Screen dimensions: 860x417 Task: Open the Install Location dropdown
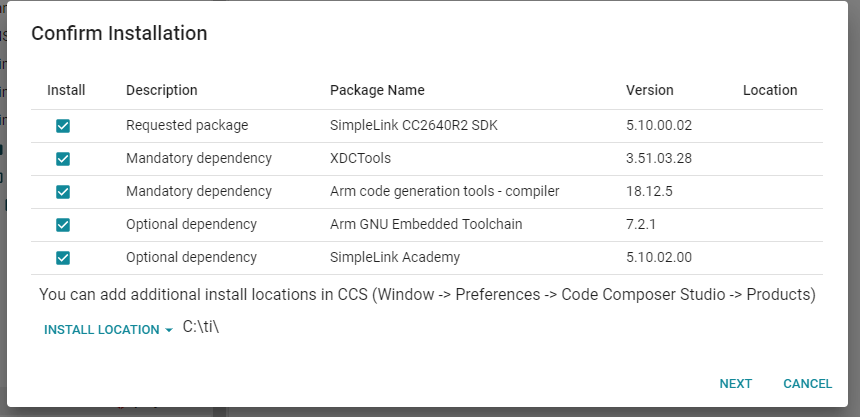[102, 330]
